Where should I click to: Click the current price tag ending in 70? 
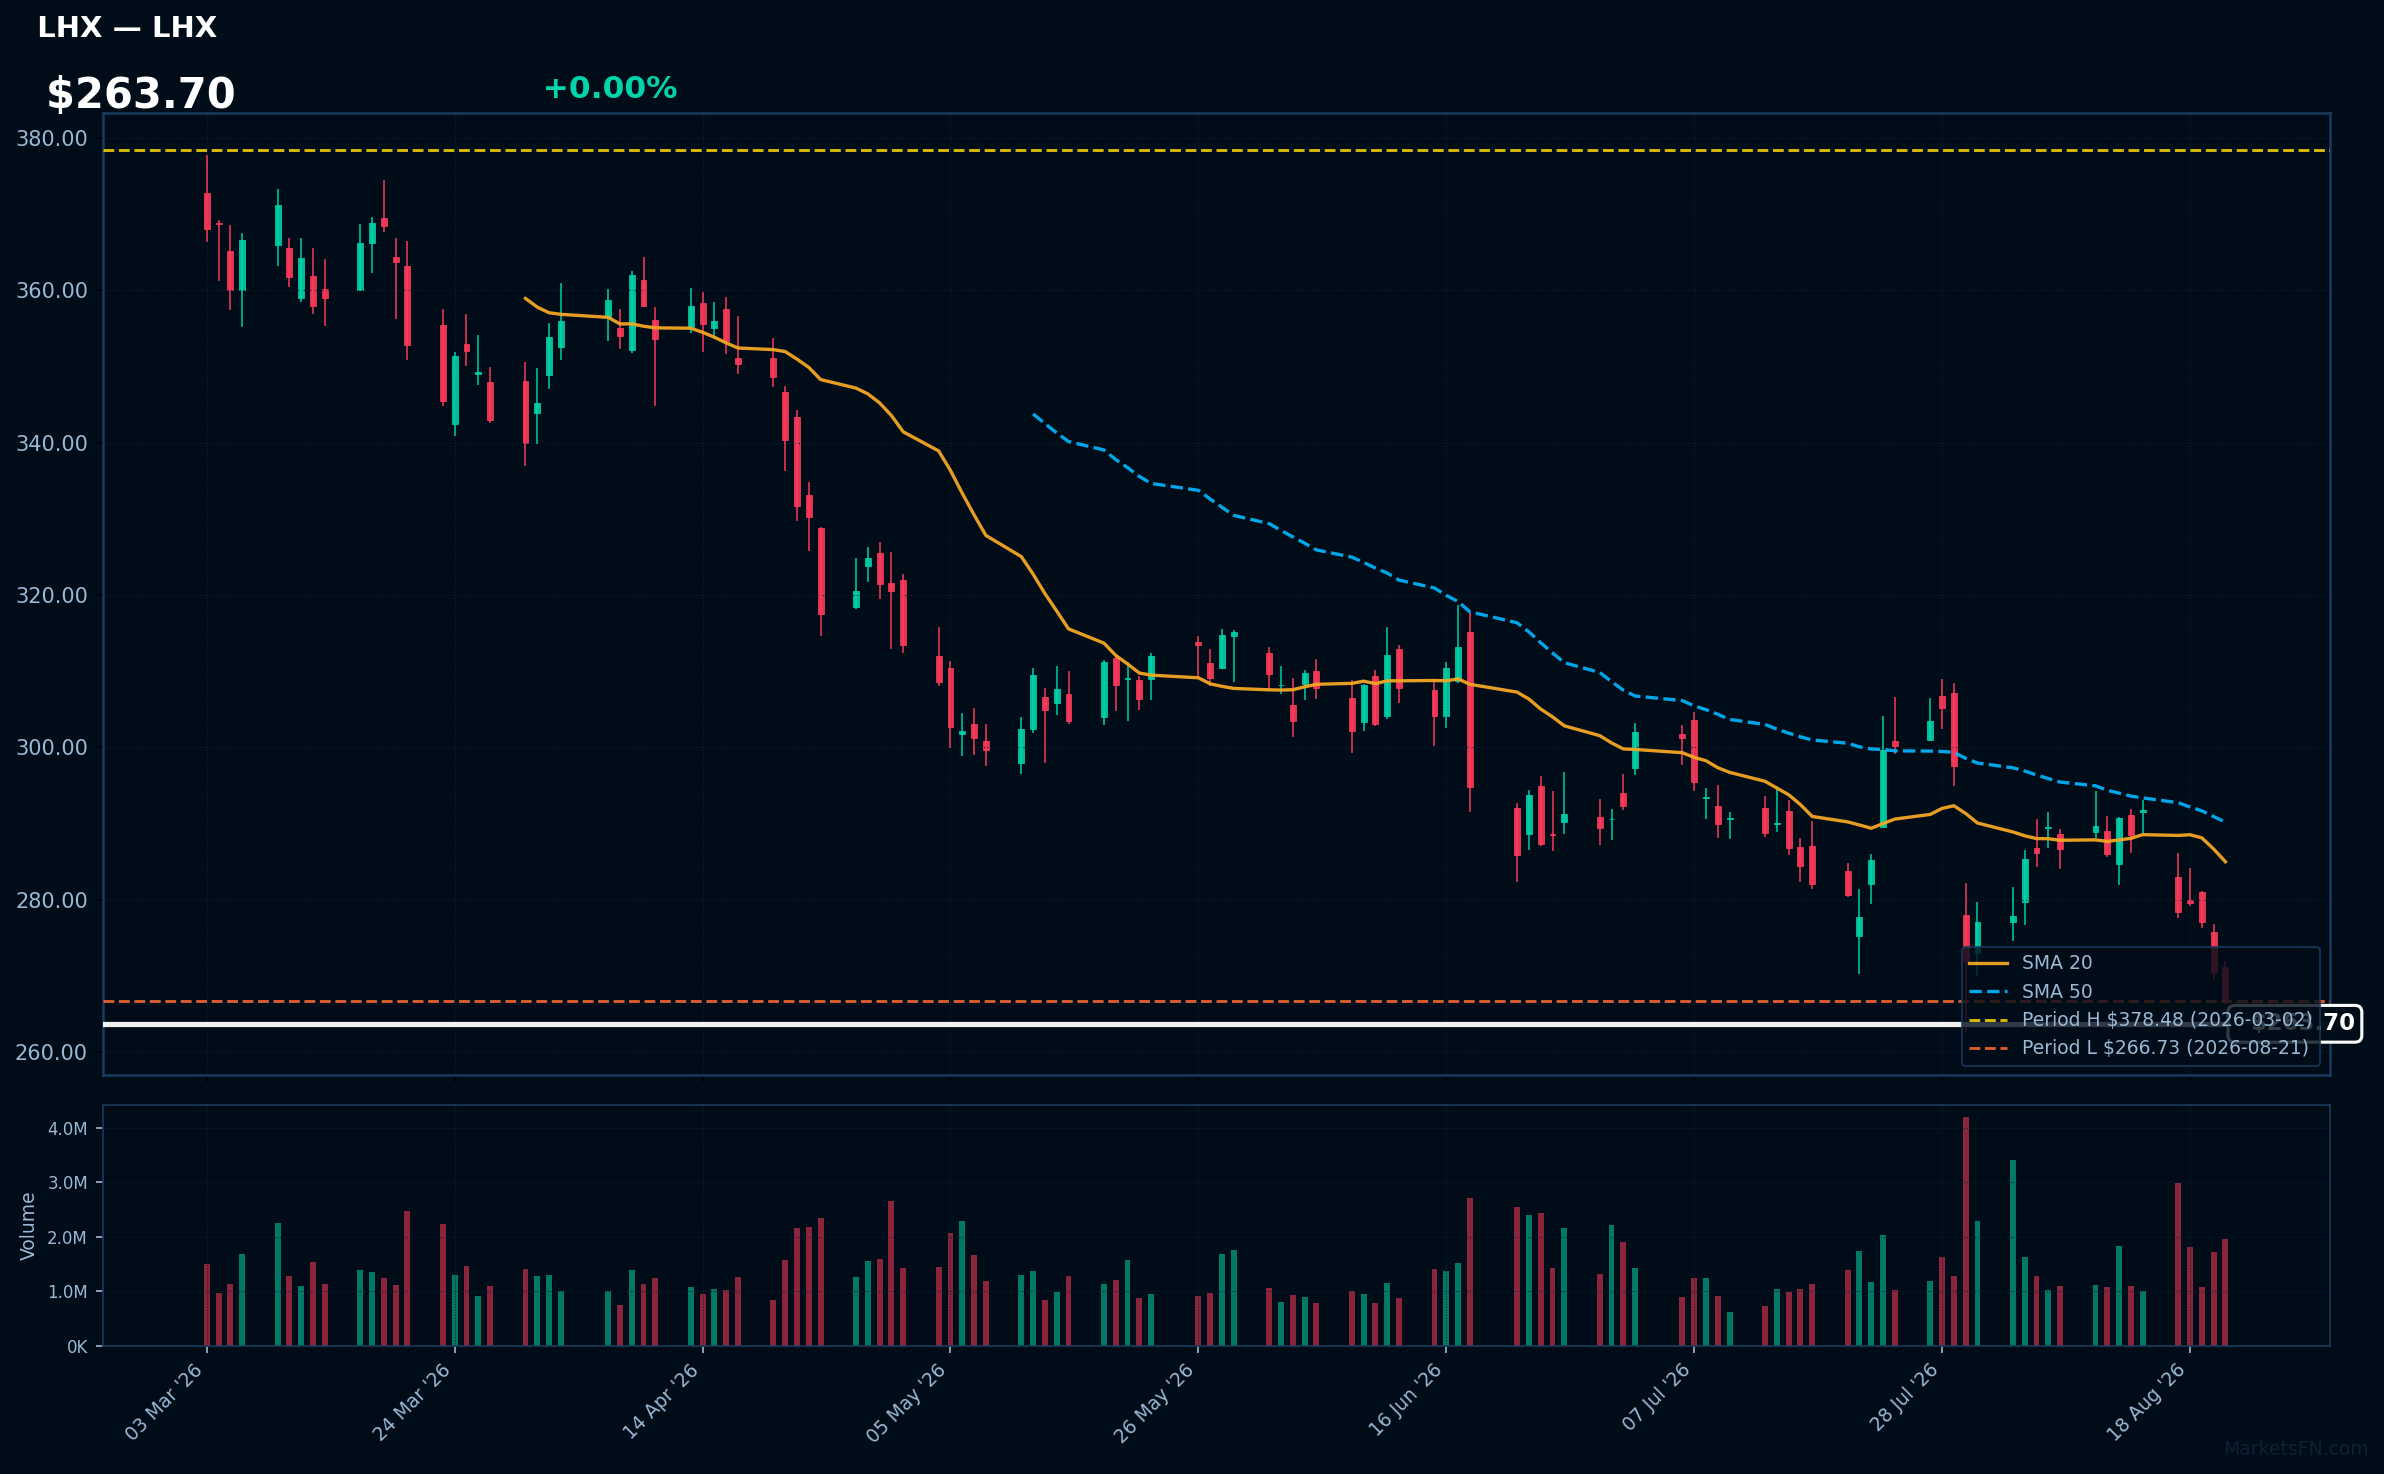[x=2295, y=1023]
